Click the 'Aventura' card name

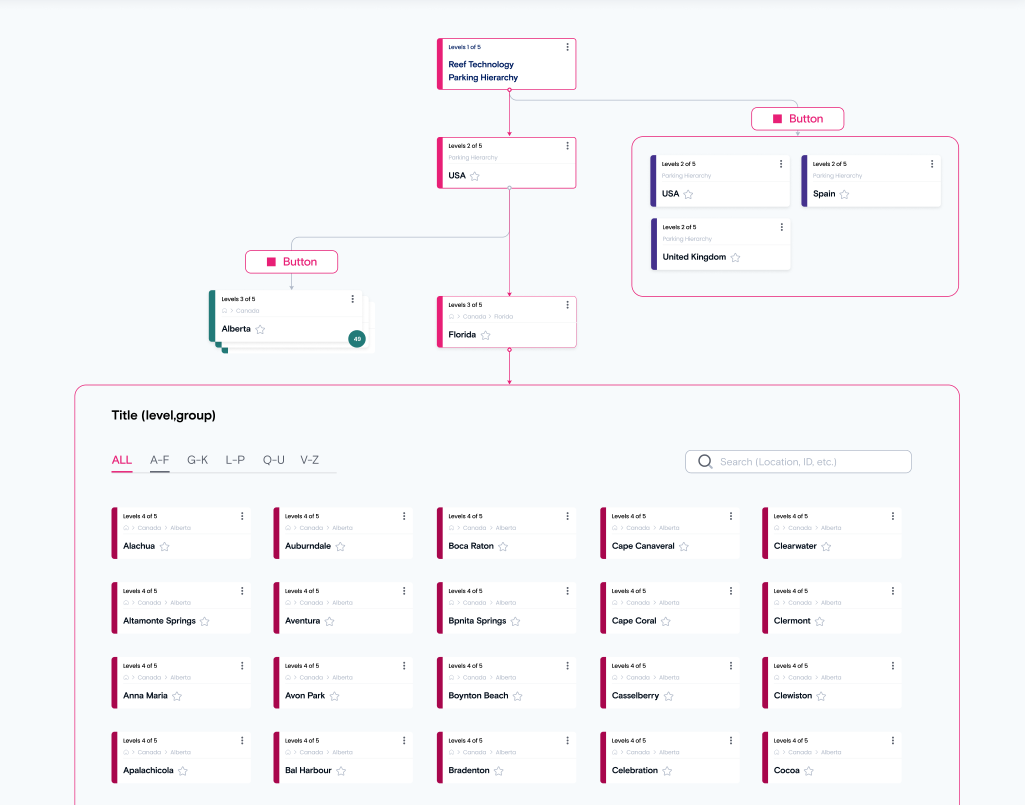(302, 621)
